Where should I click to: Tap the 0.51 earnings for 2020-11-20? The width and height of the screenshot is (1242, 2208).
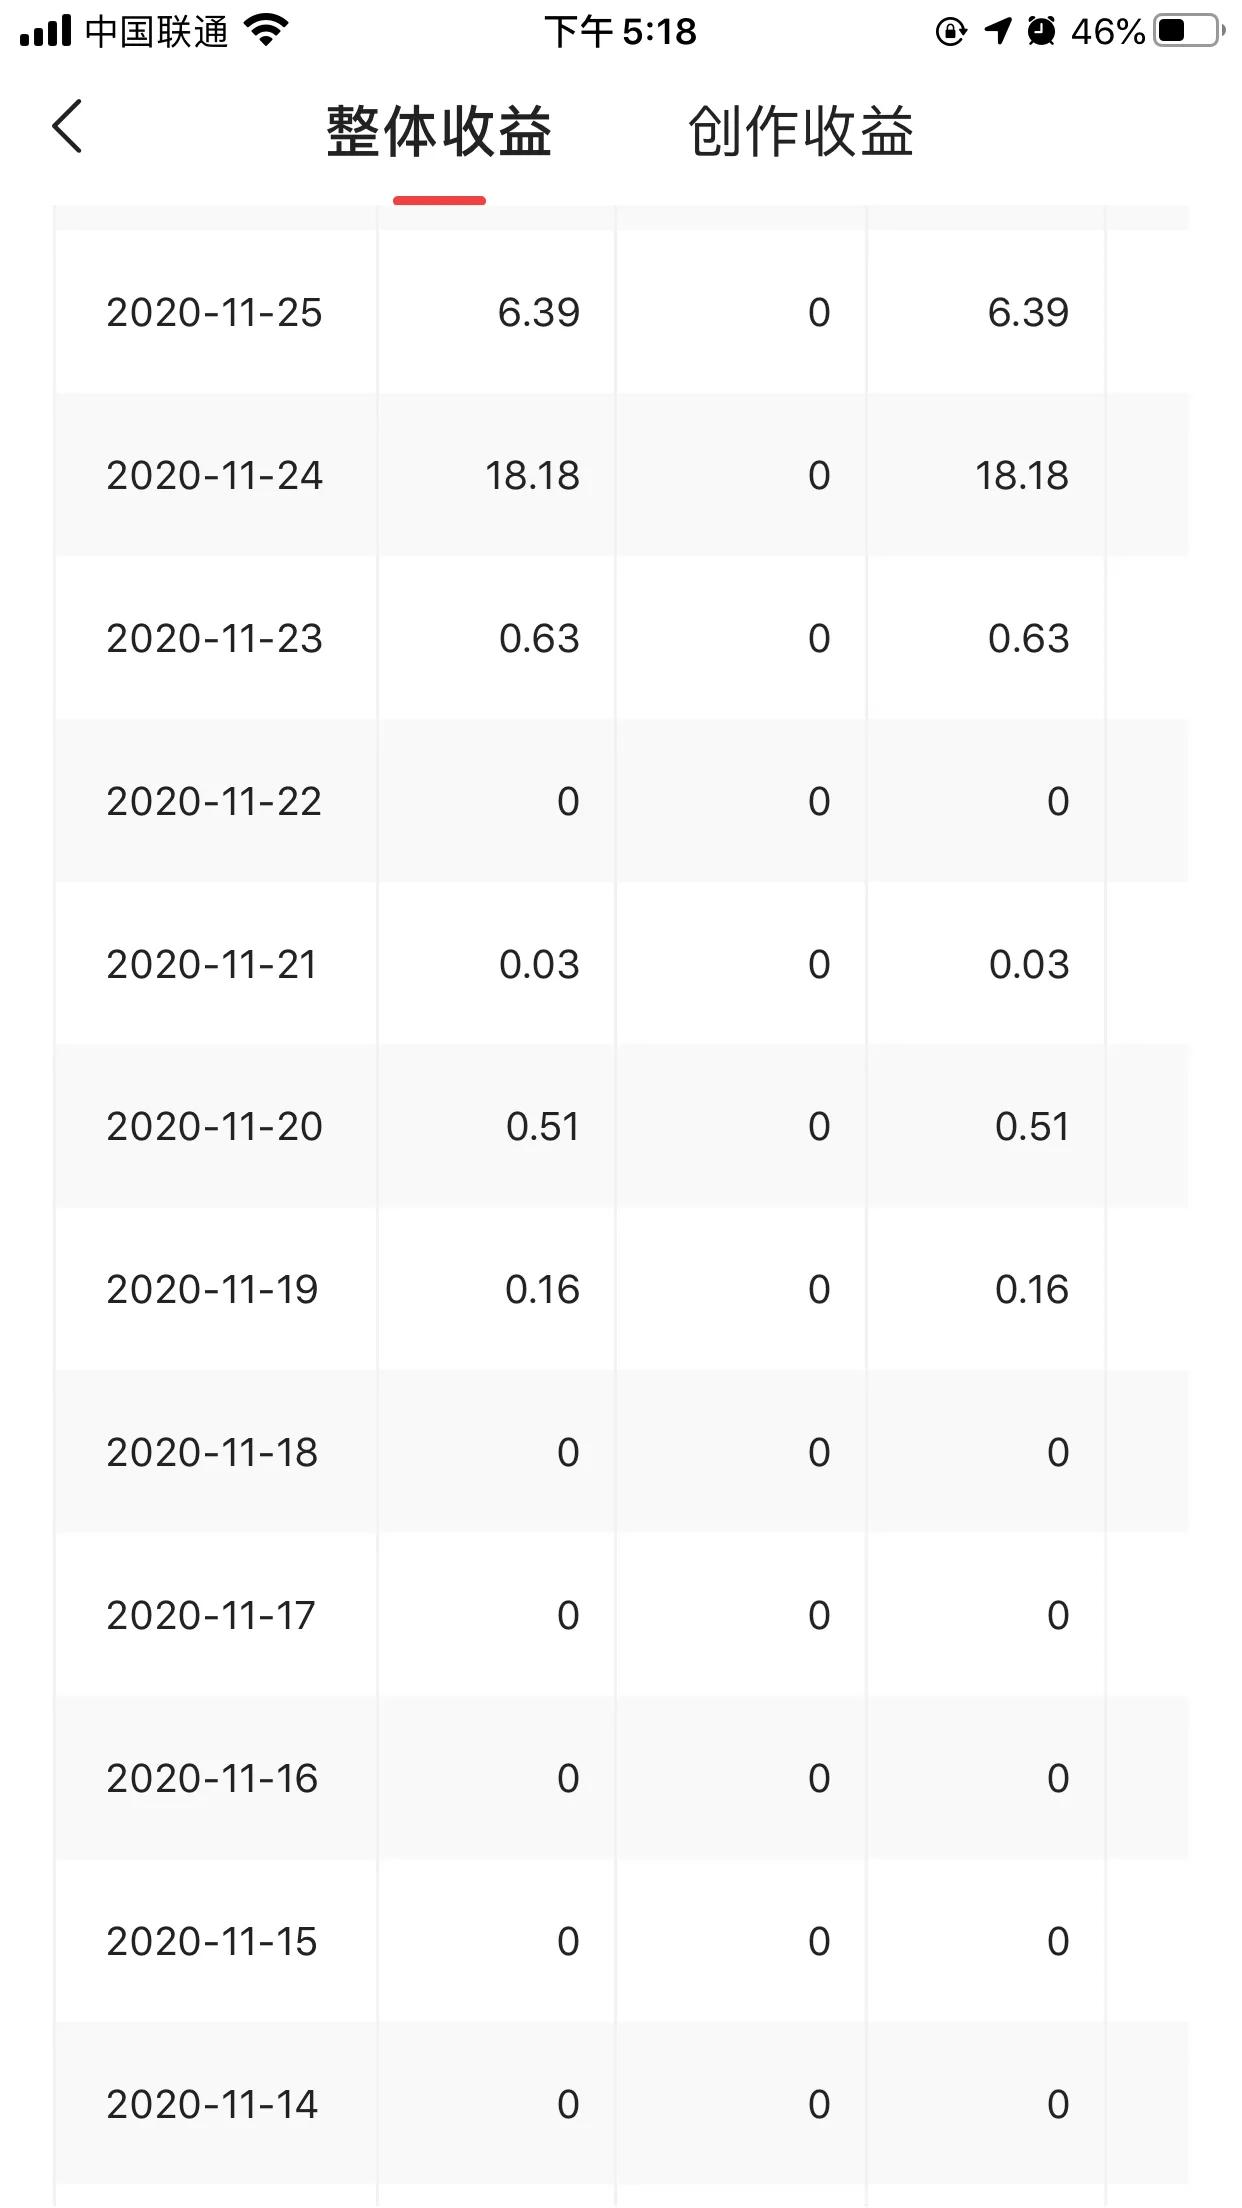pos(542,1127)
